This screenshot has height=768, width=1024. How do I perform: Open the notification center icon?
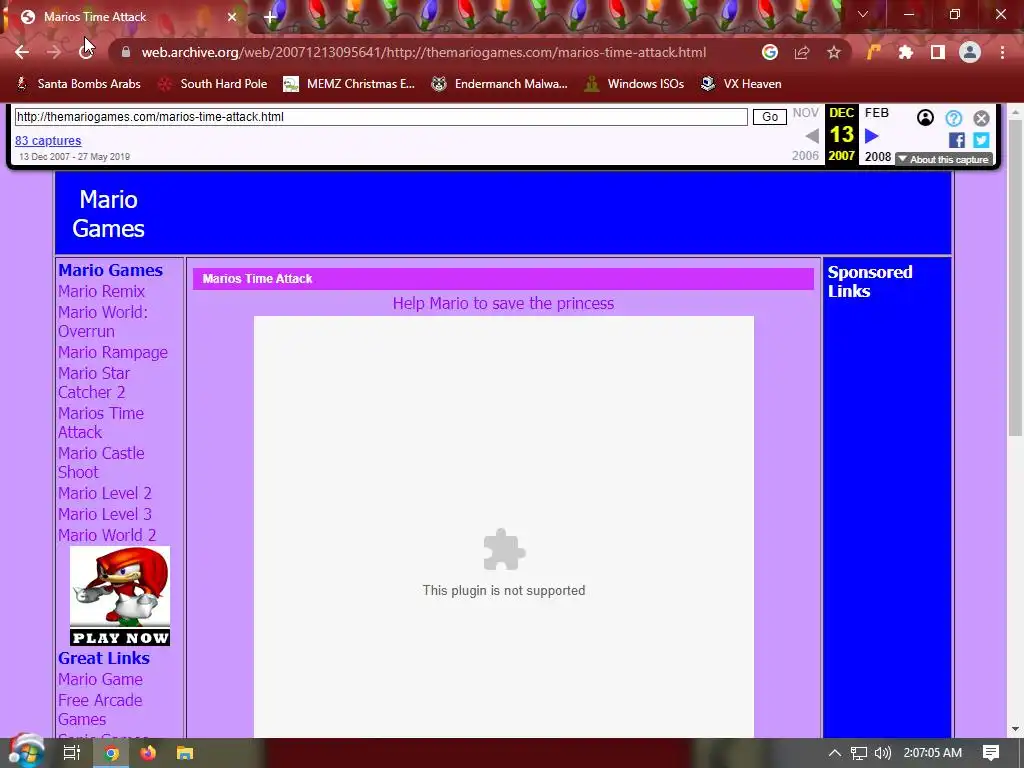(991, 753)
